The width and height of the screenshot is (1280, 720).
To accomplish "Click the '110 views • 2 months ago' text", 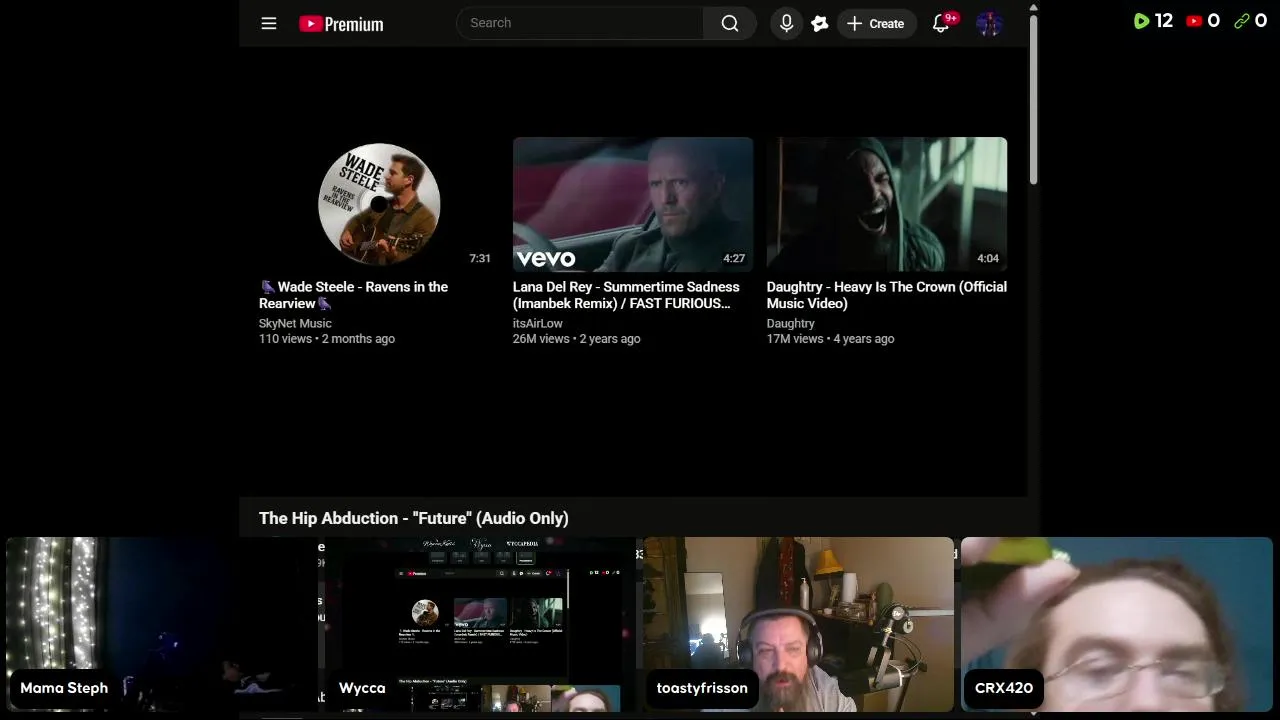I will pos(327,339).
